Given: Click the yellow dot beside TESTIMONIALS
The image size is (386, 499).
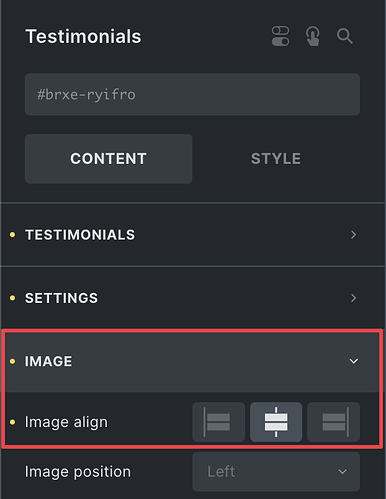Looking at the screenshot, I should coord(13,235).
